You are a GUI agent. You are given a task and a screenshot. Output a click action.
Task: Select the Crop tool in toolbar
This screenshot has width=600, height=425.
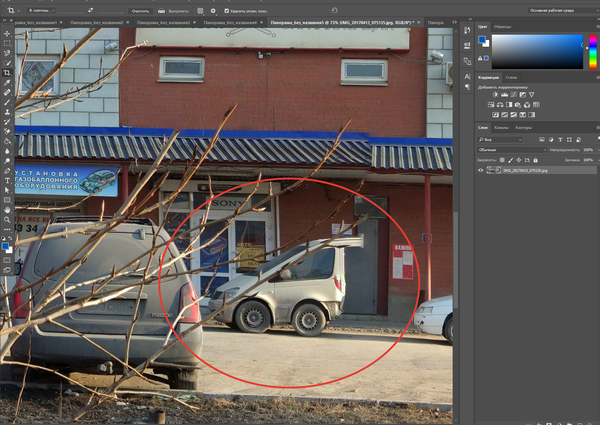tap(7, 73)
